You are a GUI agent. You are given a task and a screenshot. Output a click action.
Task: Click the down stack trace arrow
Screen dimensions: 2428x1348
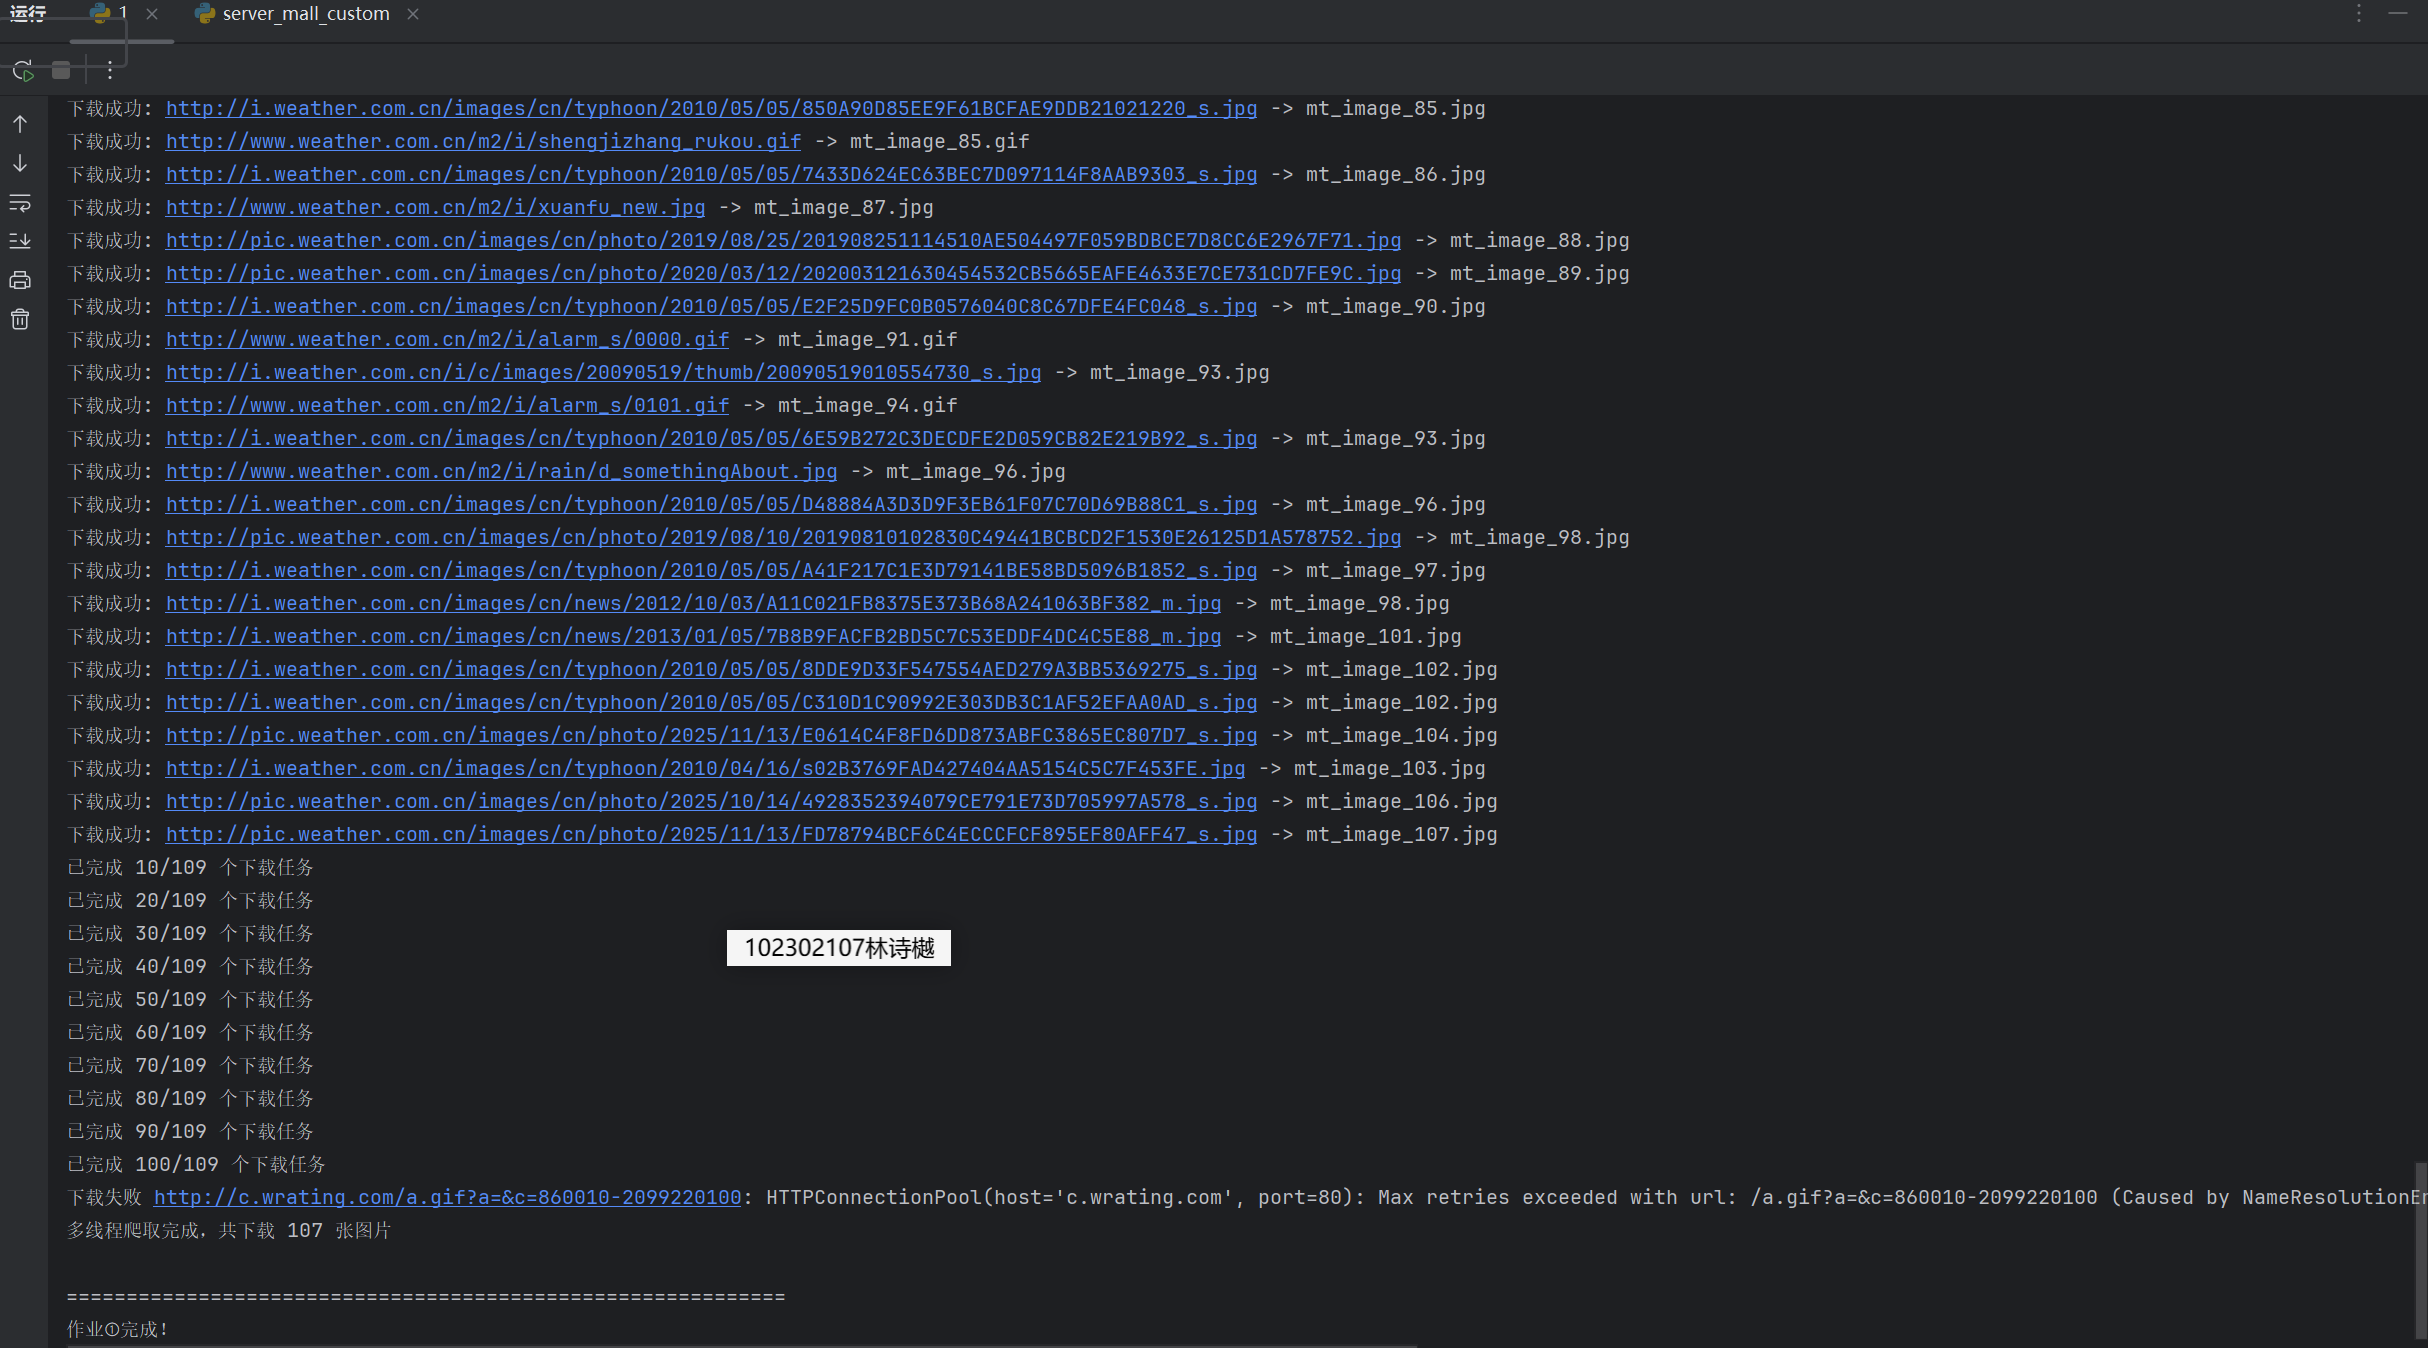pyautogui.click(x=20, y=163)
